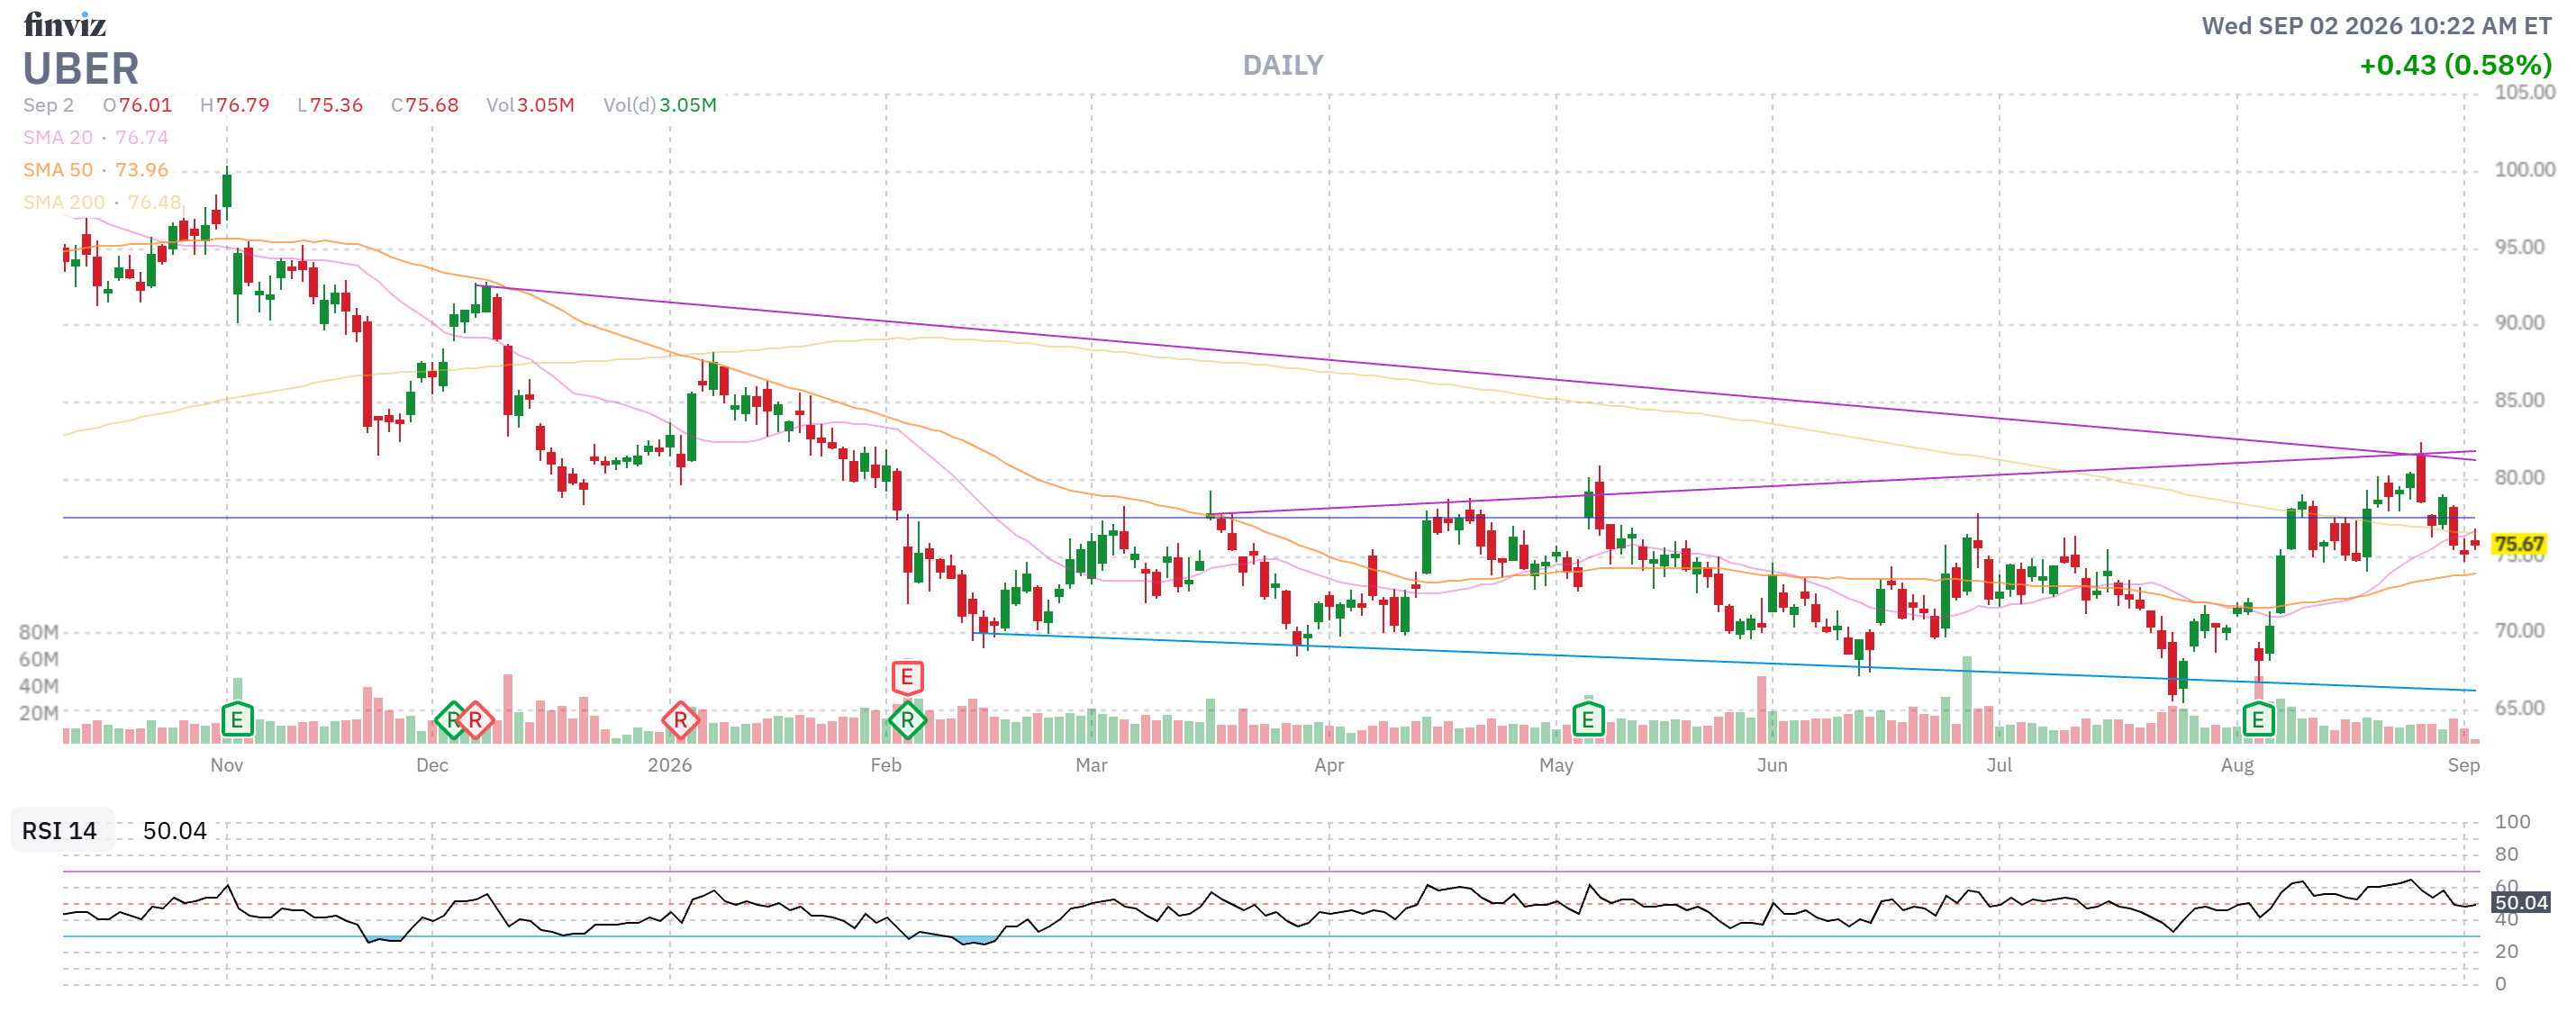The image size is (2576, 1012).
Task: Click the SMA 20 legend entry
Action: pyautogui.click(x=96, y=137)
